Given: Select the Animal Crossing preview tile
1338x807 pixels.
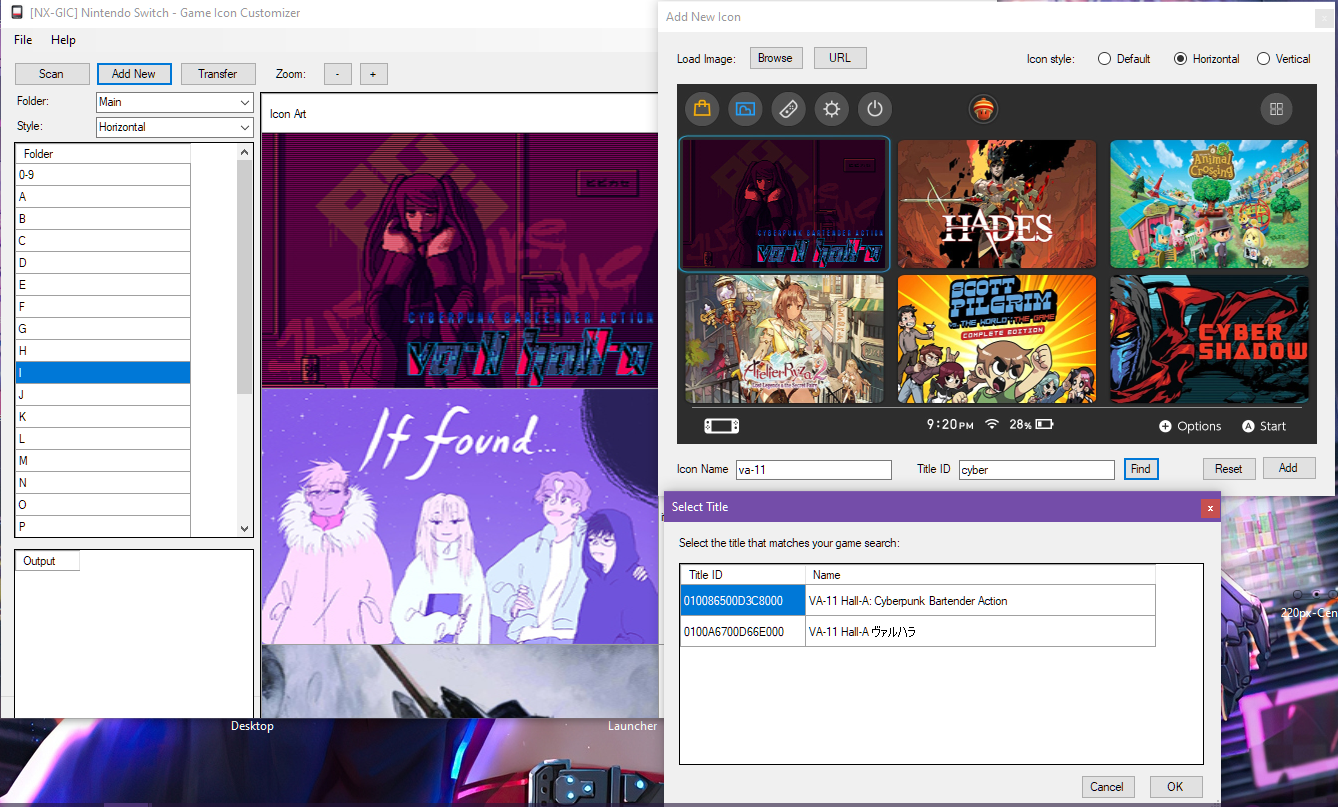Looking at the screenshot, I should coord(1209,204).
